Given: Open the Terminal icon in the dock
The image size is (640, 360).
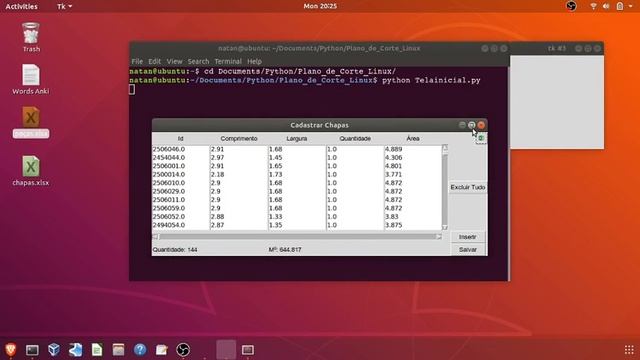Looking at the screenshot, I should pyautogui.click(x=32, y=350).
